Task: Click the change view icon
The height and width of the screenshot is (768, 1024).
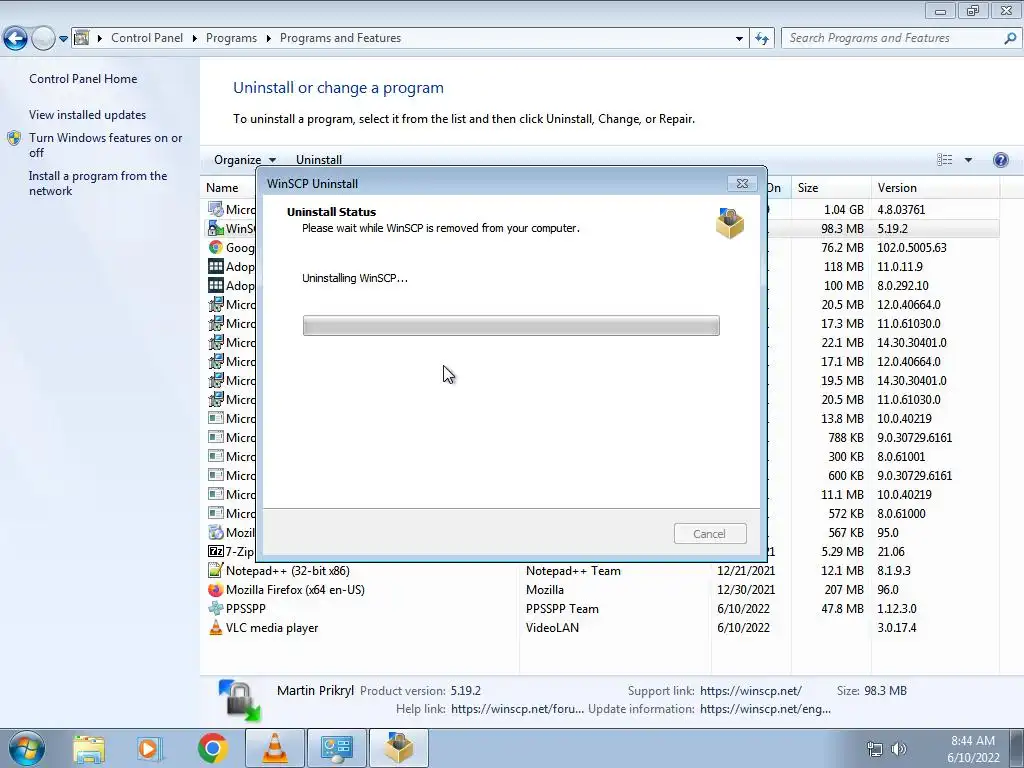Action: pos(944,160)
